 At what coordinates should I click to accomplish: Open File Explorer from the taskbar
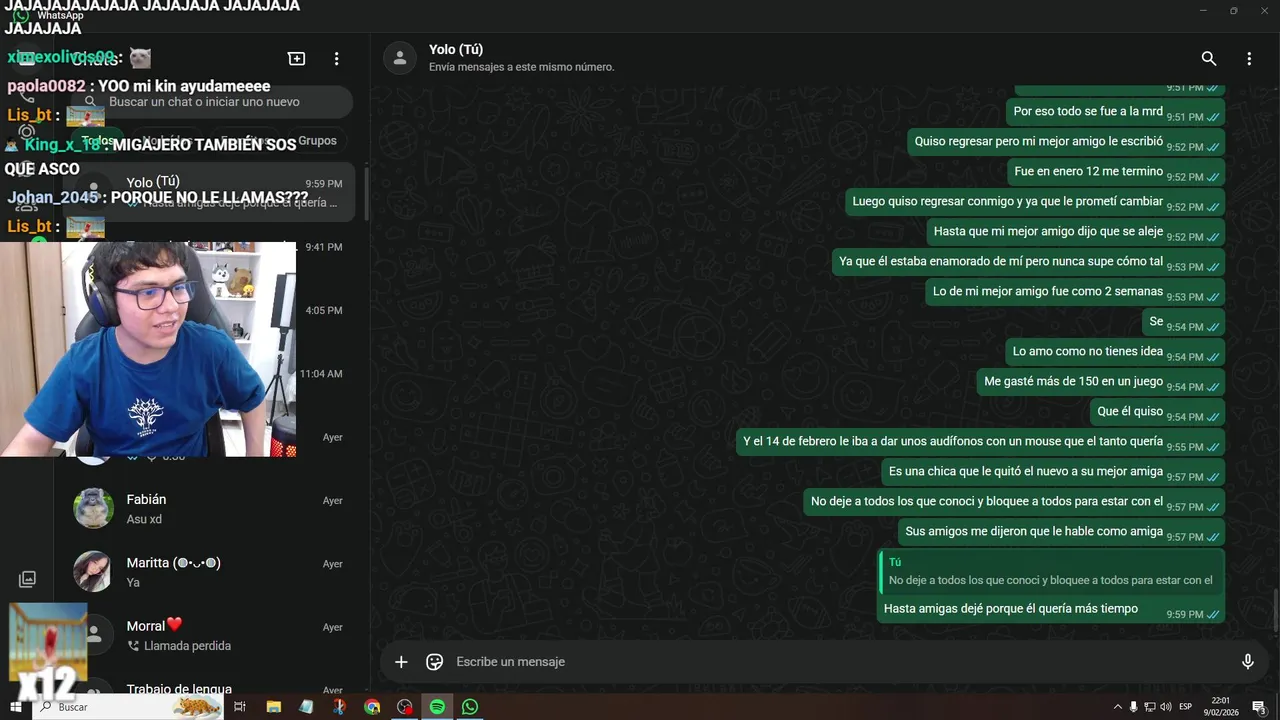(274, 707)
